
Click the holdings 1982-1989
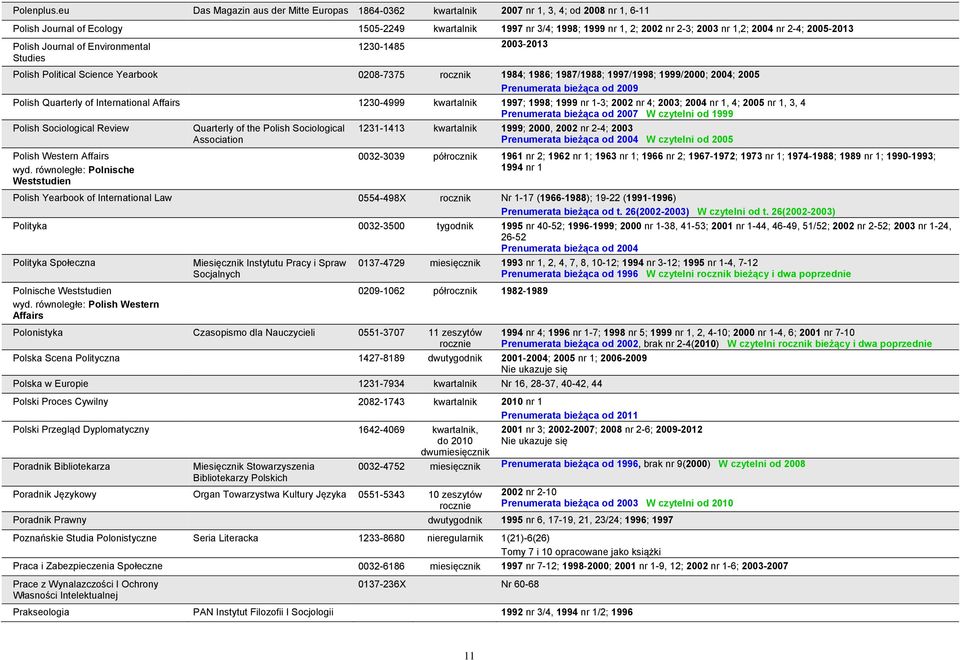click(x=524, y=291)
